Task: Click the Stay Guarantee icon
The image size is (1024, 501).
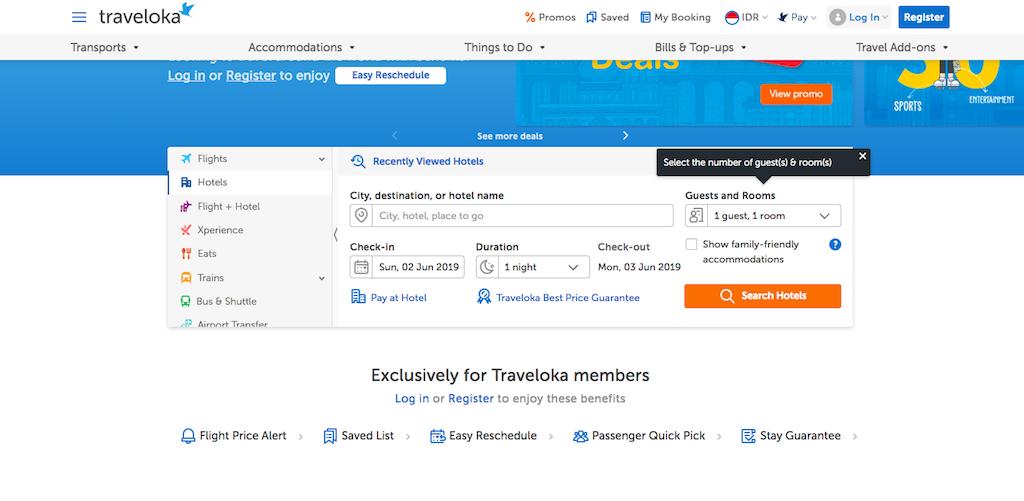Action: click(x=748, y=436)
